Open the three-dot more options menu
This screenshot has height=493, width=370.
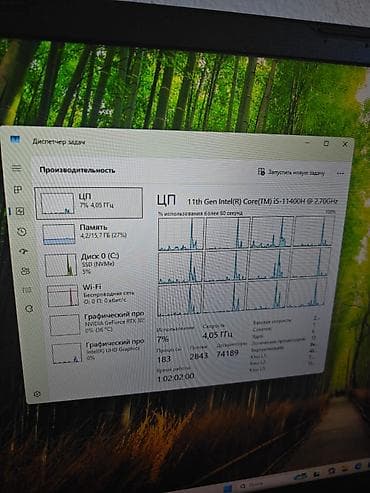[x=340, y=173]
